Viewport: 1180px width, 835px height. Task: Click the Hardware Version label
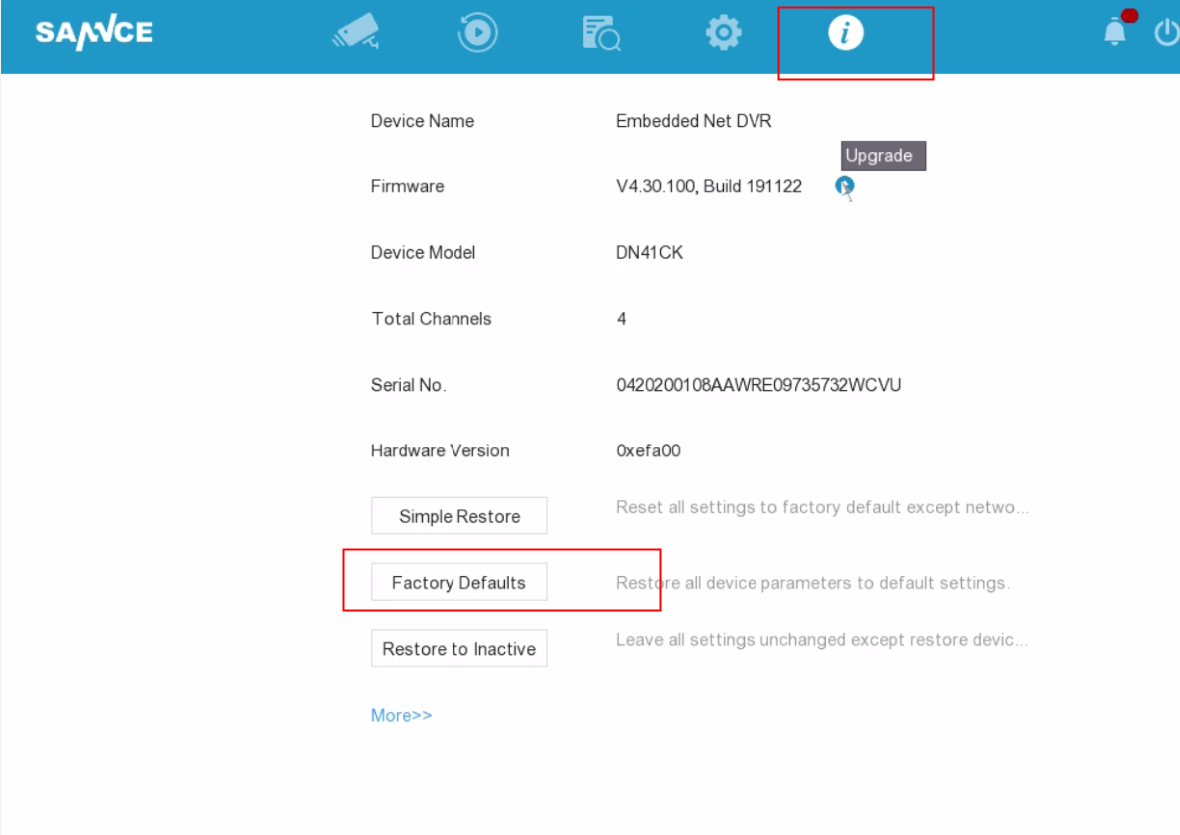coord(440,451)
